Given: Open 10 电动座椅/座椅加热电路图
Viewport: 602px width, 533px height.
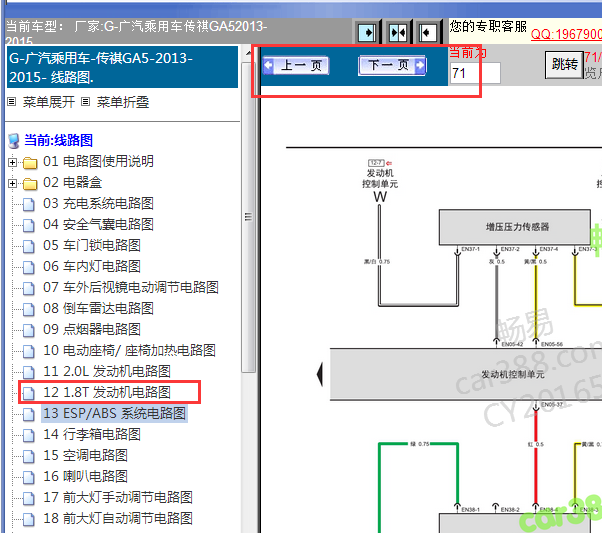Looking at the screenshot, I should (x=129, y=350).
